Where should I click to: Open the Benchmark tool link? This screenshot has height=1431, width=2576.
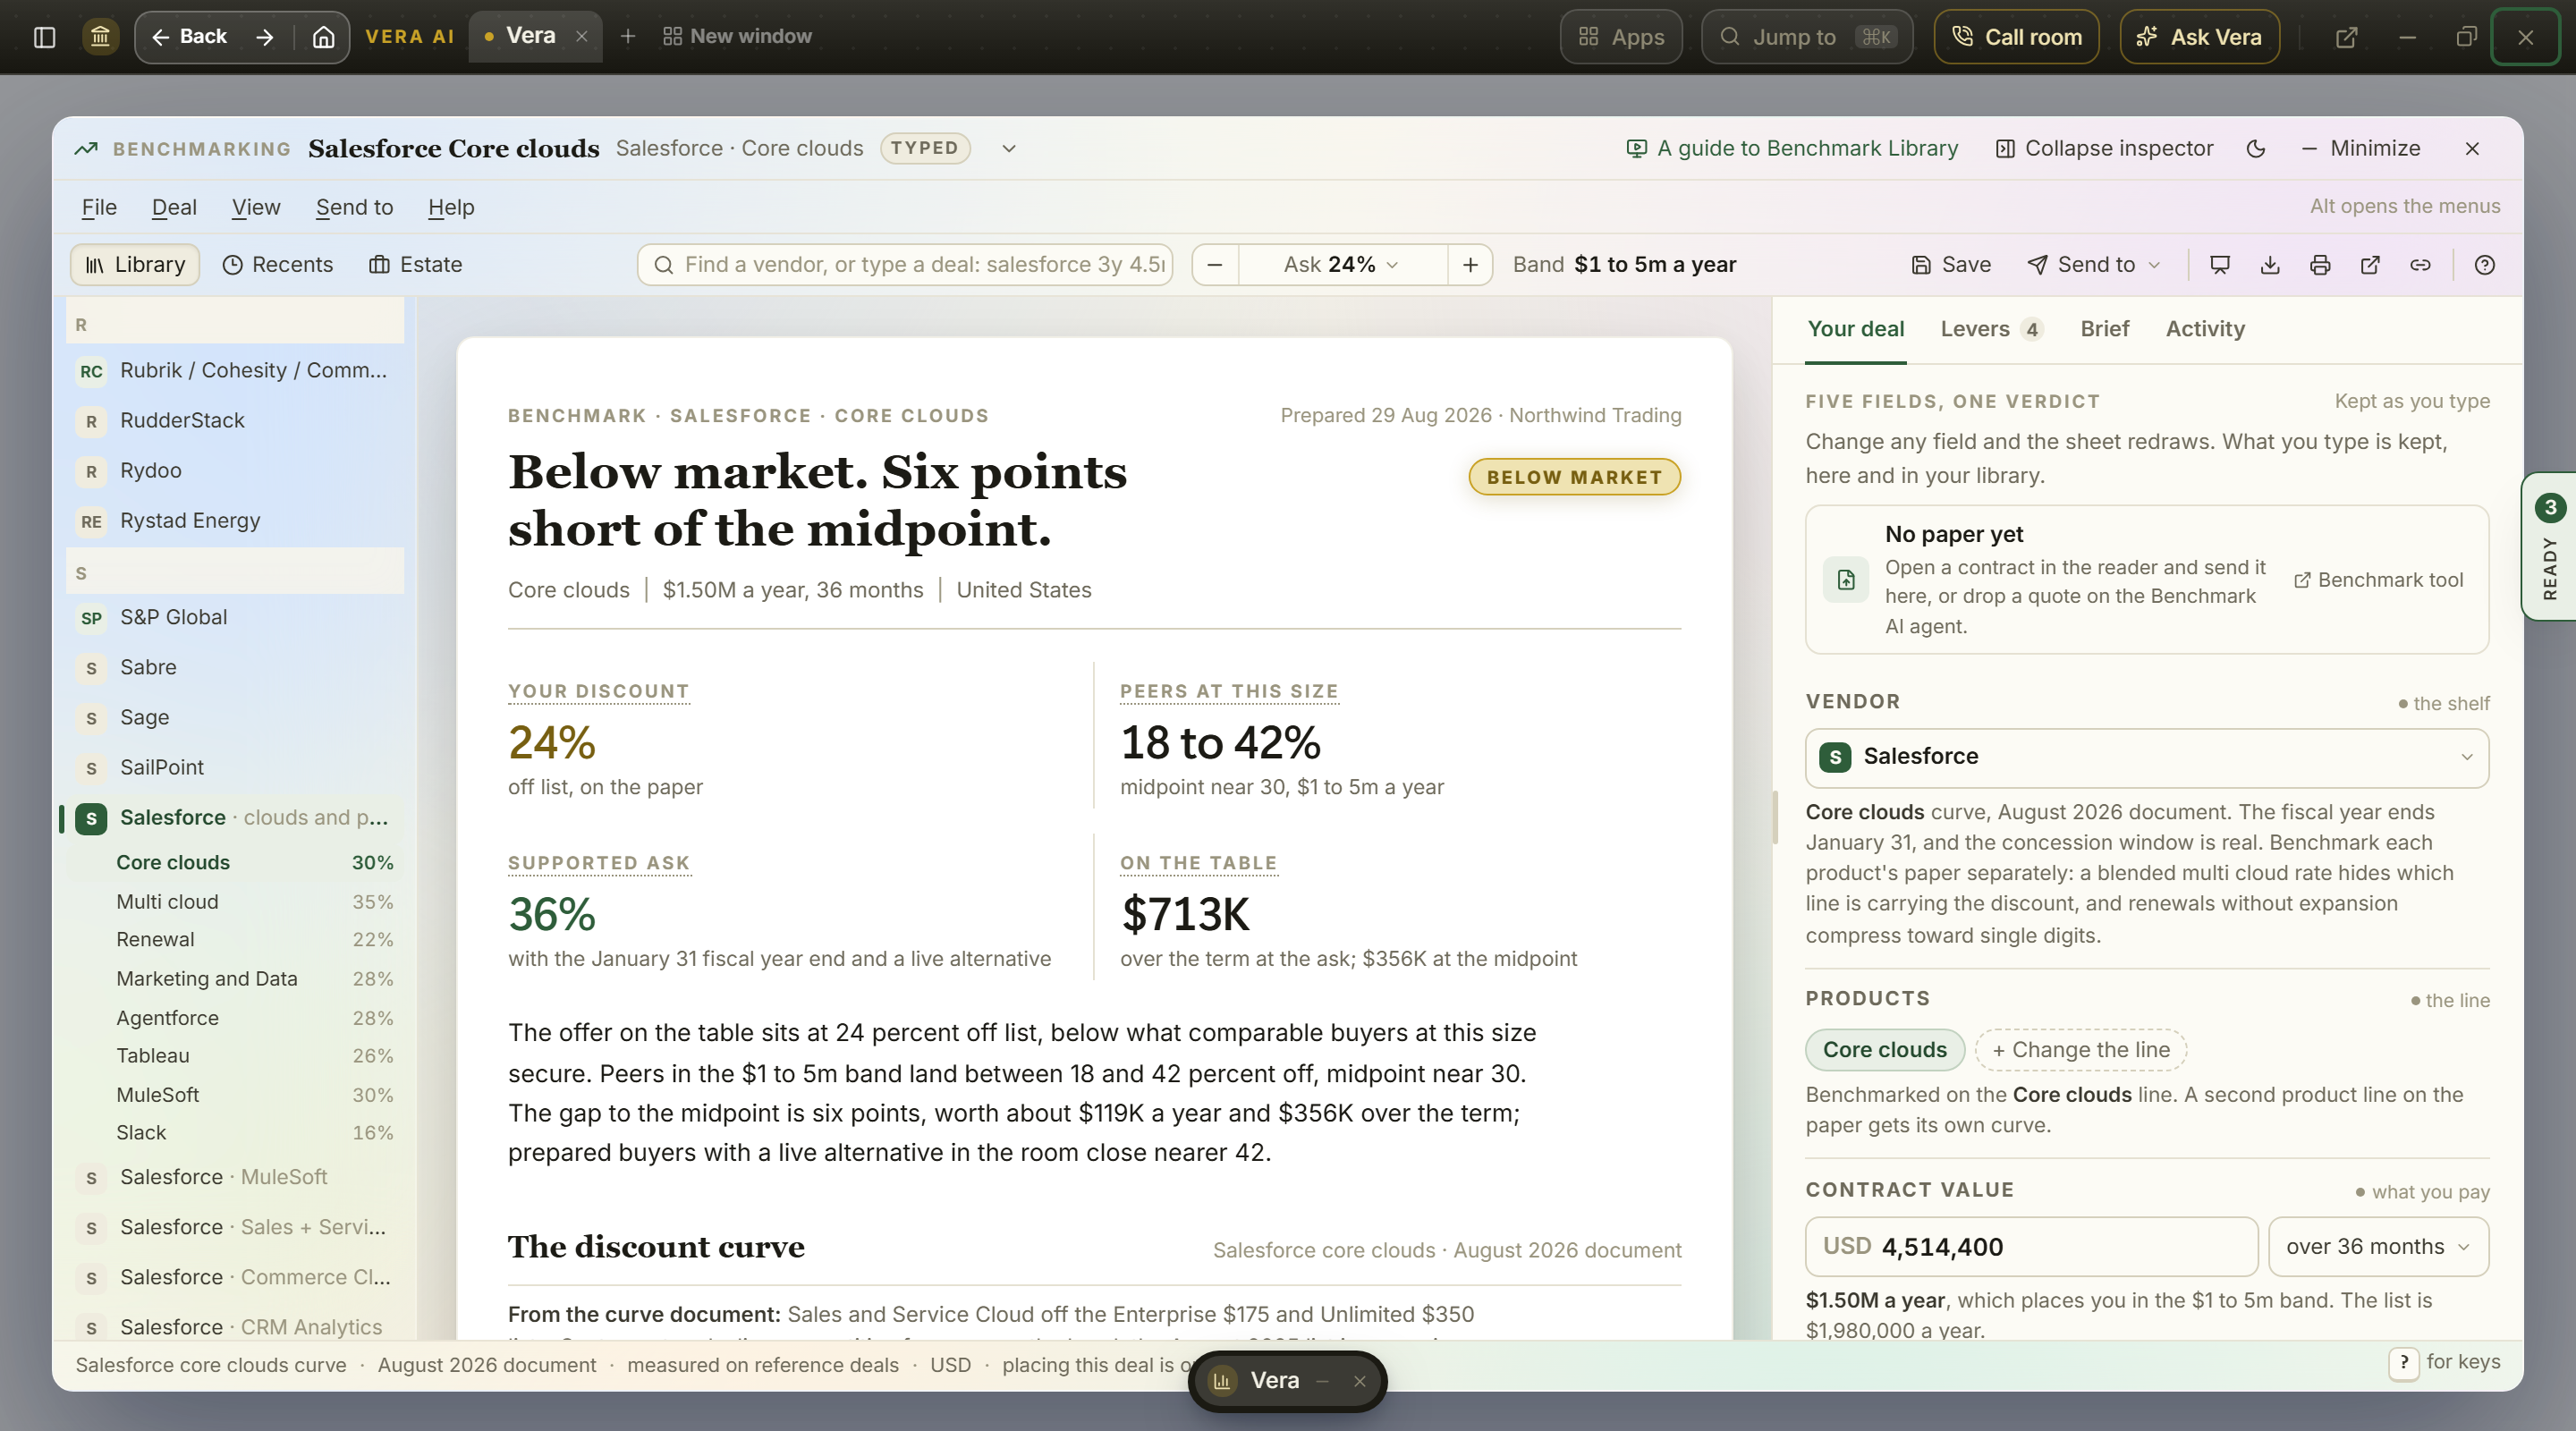point(2378,580)
